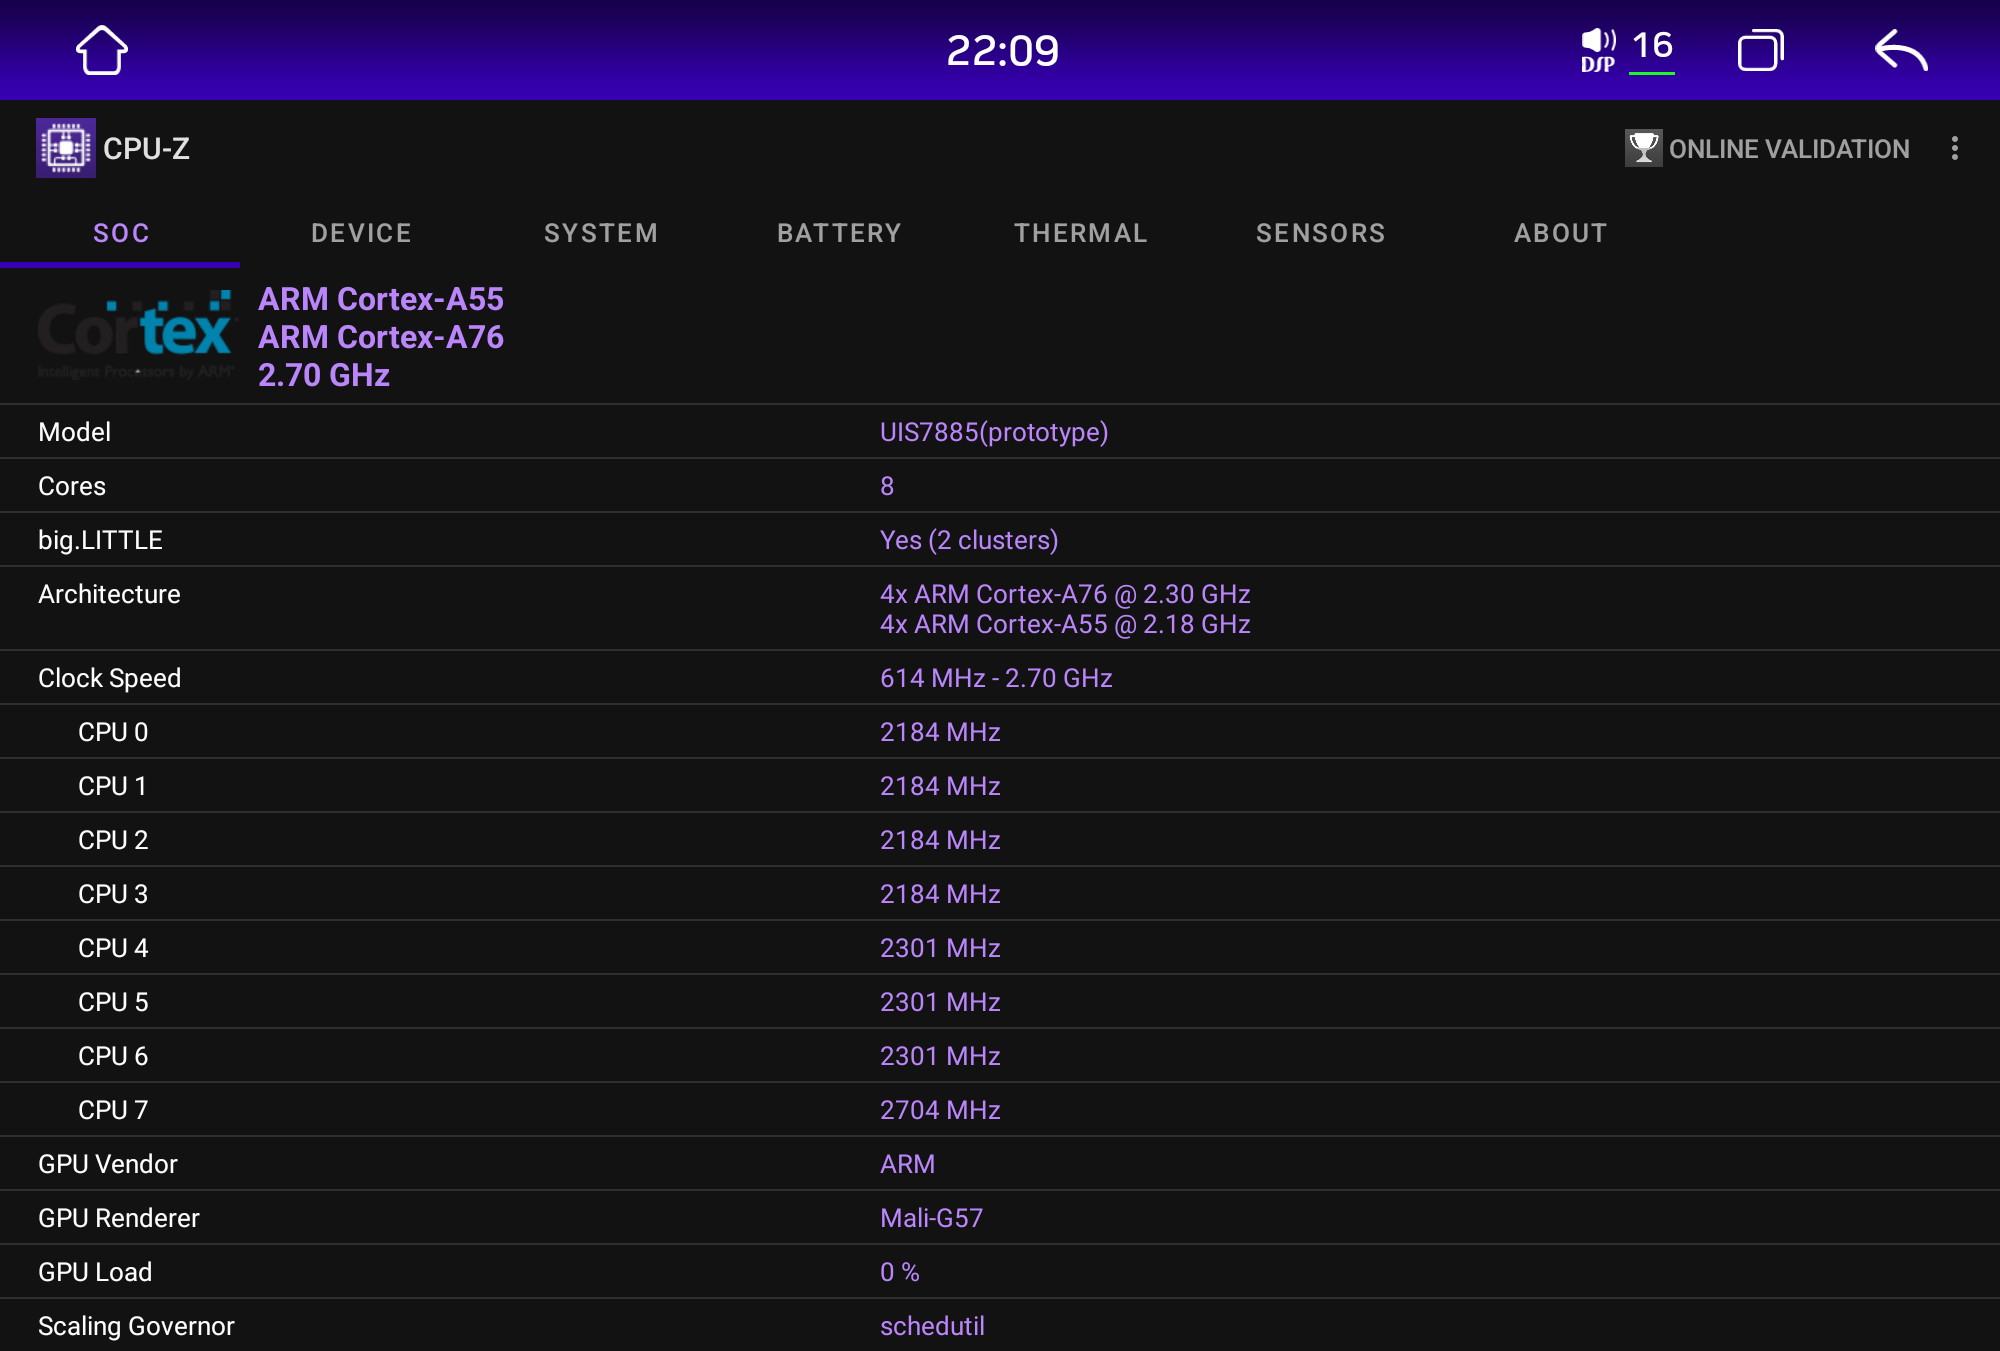
Task: Tap the back arrow icon
Action: click(1901, 50)
